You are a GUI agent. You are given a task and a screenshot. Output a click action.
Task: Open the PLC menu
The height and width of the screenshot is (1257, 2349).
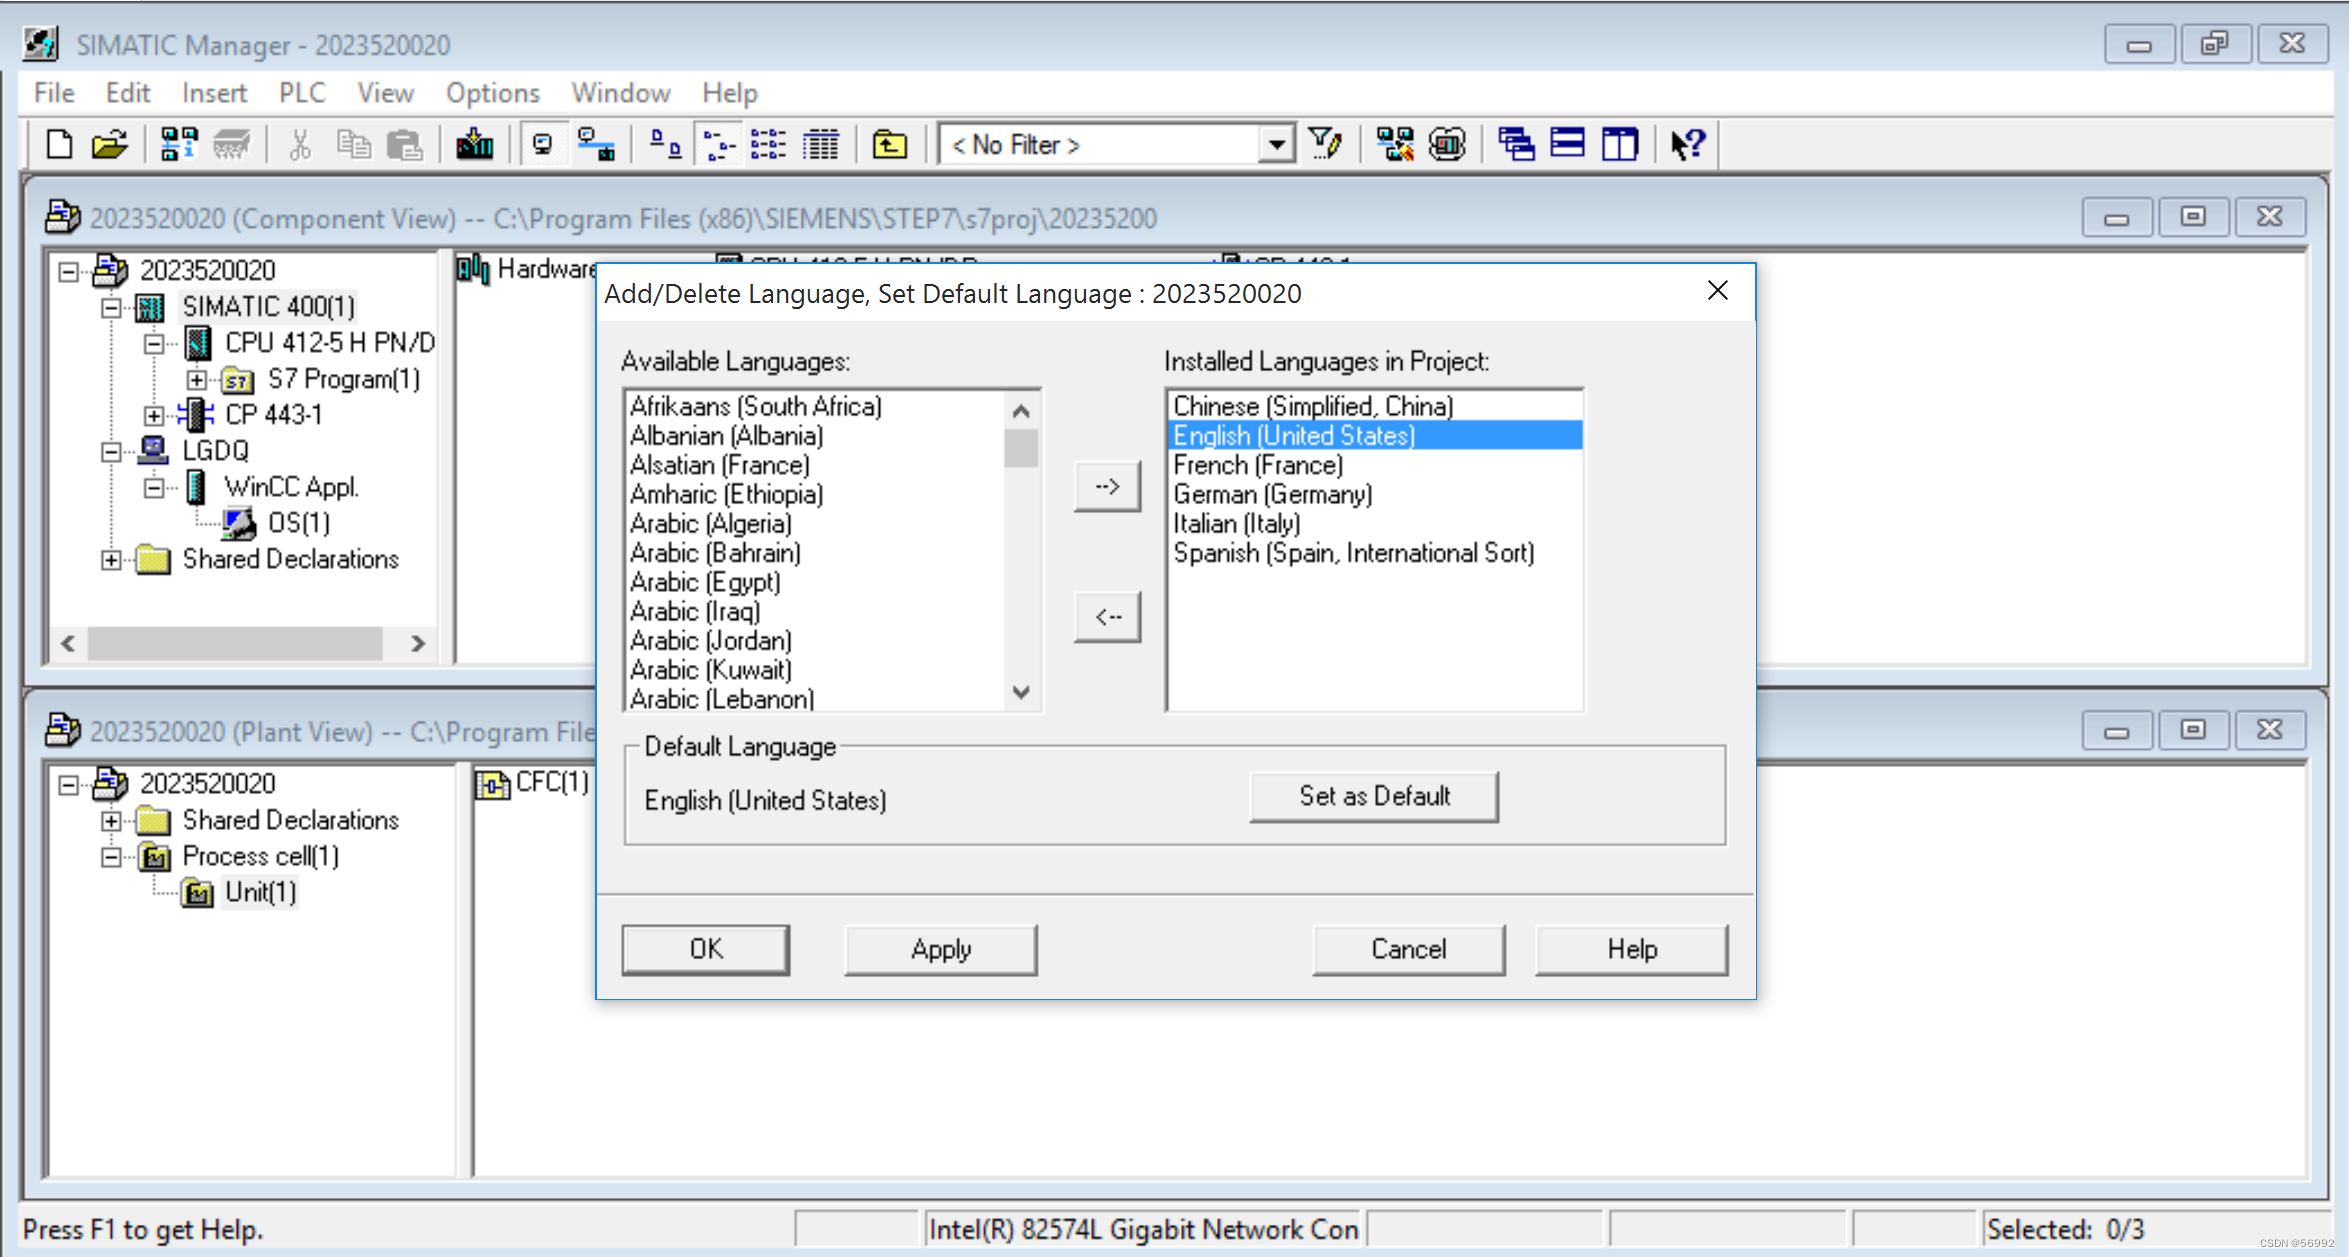click(x=301, y=92)
